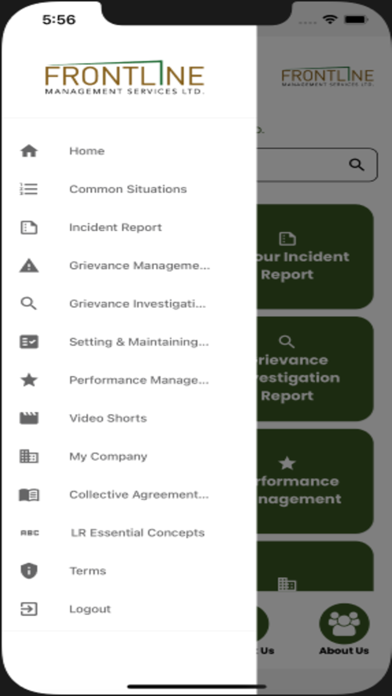392x696 pixels.
Task: Click the 5:56 clock in status bar
Action: tap(59, 20)
